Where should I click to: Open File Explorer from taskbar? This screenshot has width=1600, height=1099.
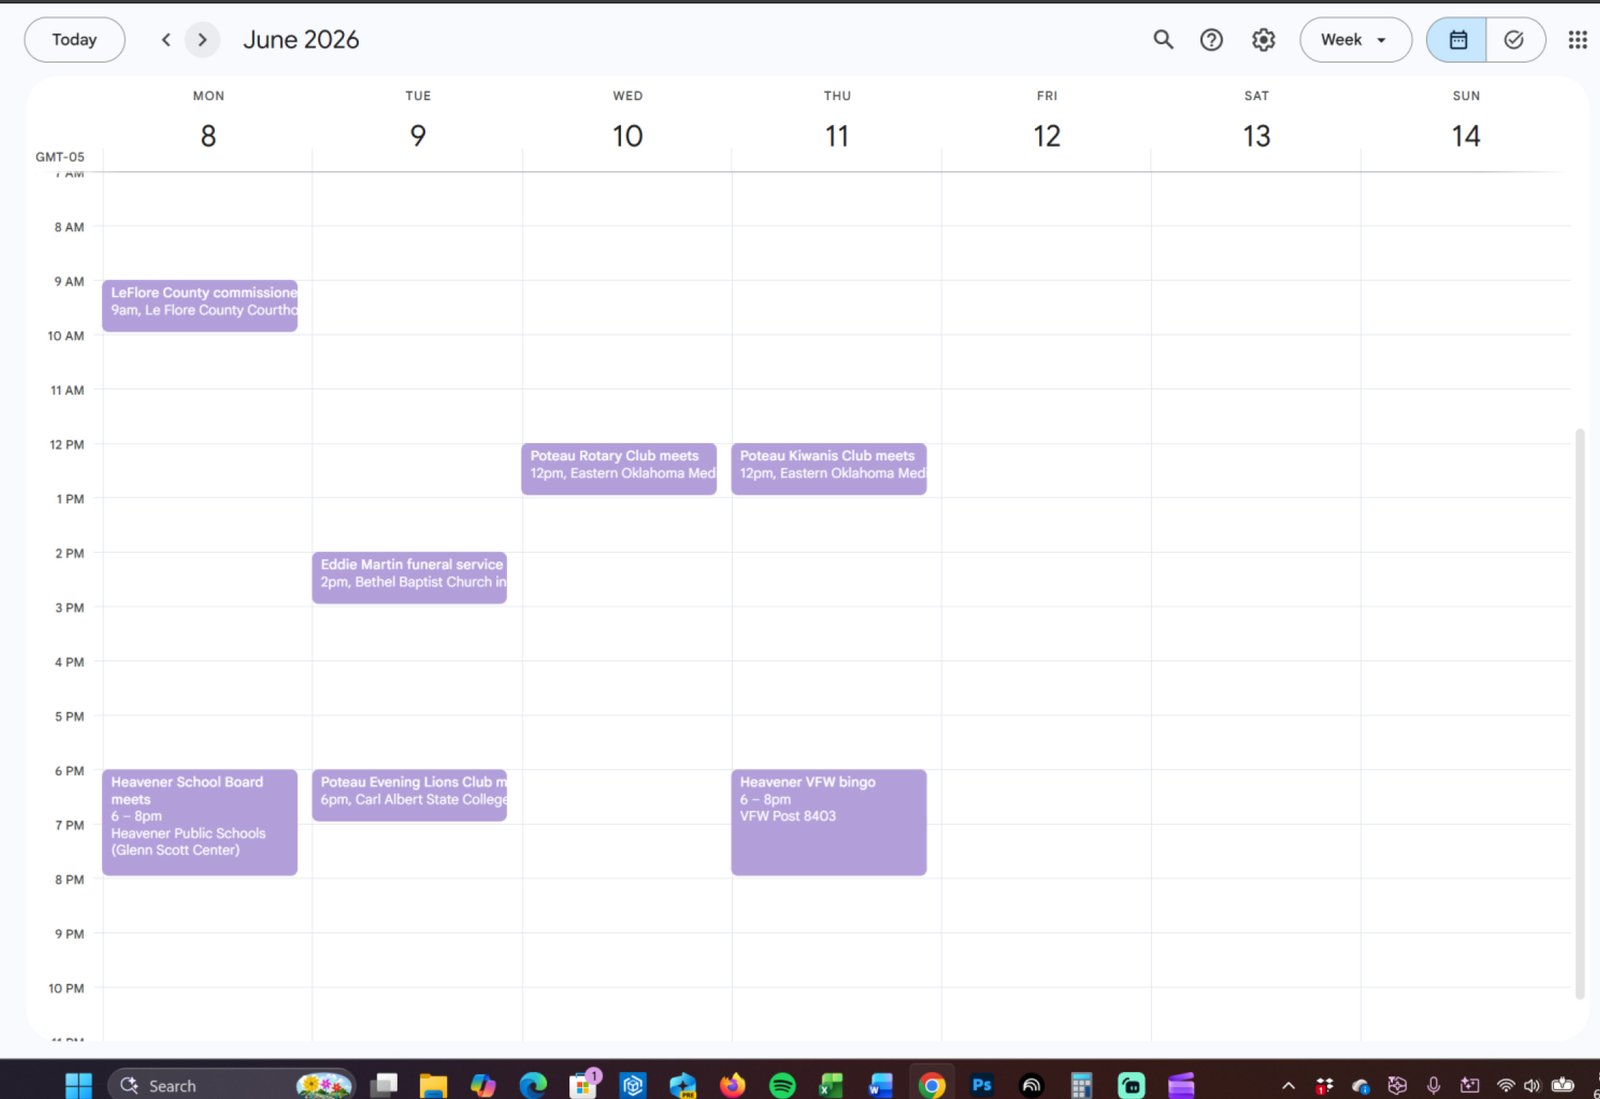(x=433, y=1085)
